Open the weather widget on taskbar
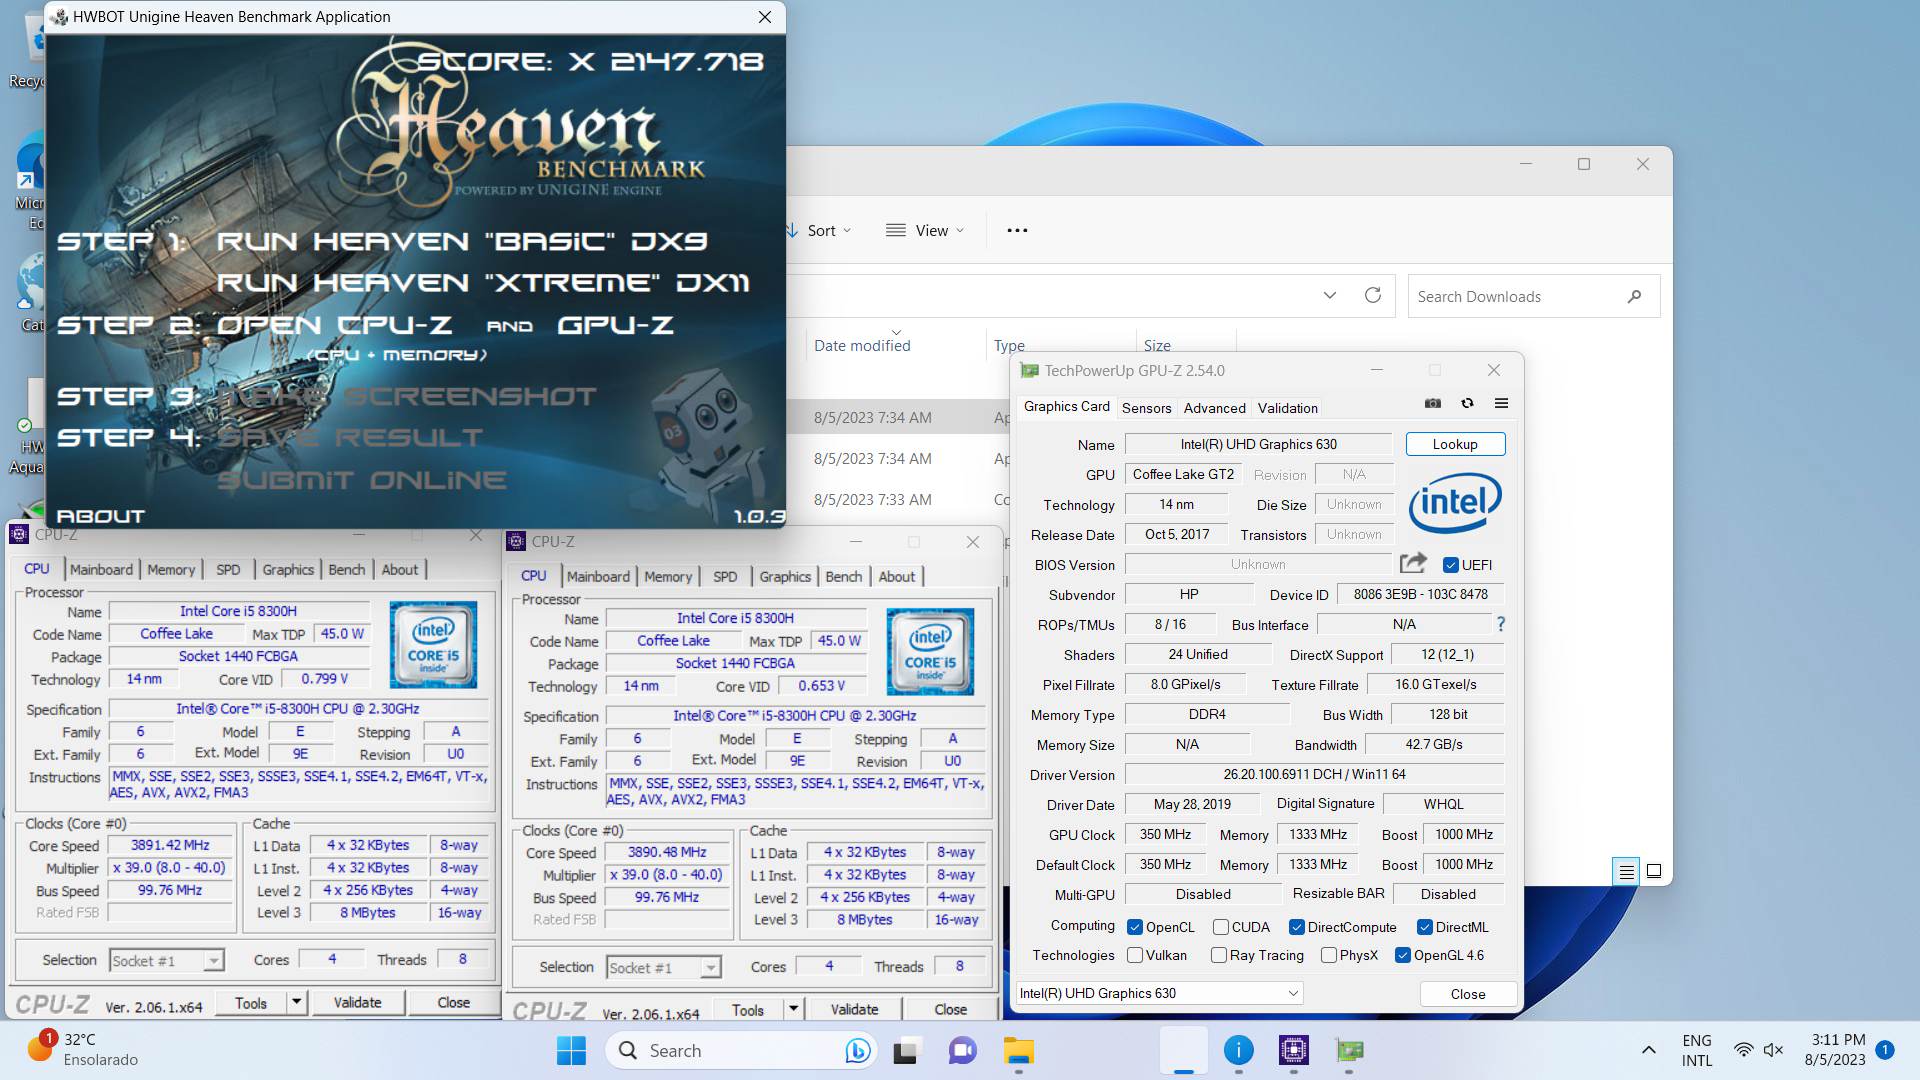1920x1080 pixels. pyautogui.click(x=84, y=1050)
